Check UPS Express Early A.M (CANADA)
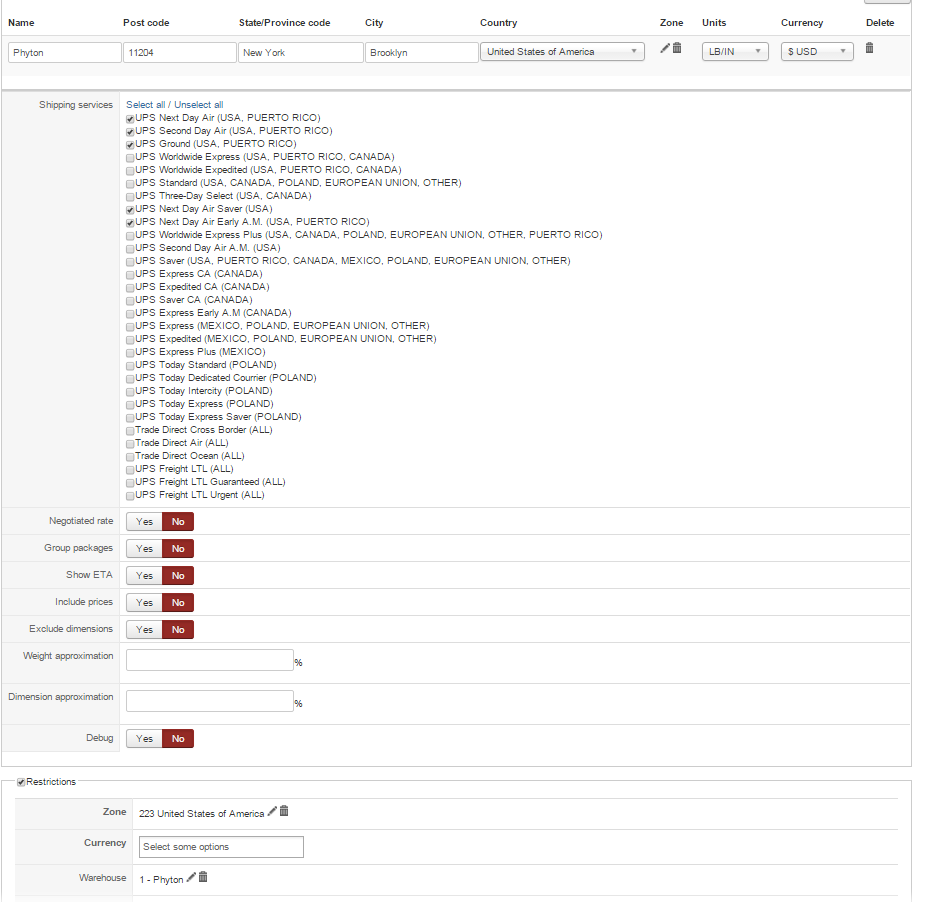The image size is (925, 902). [130, 314]
